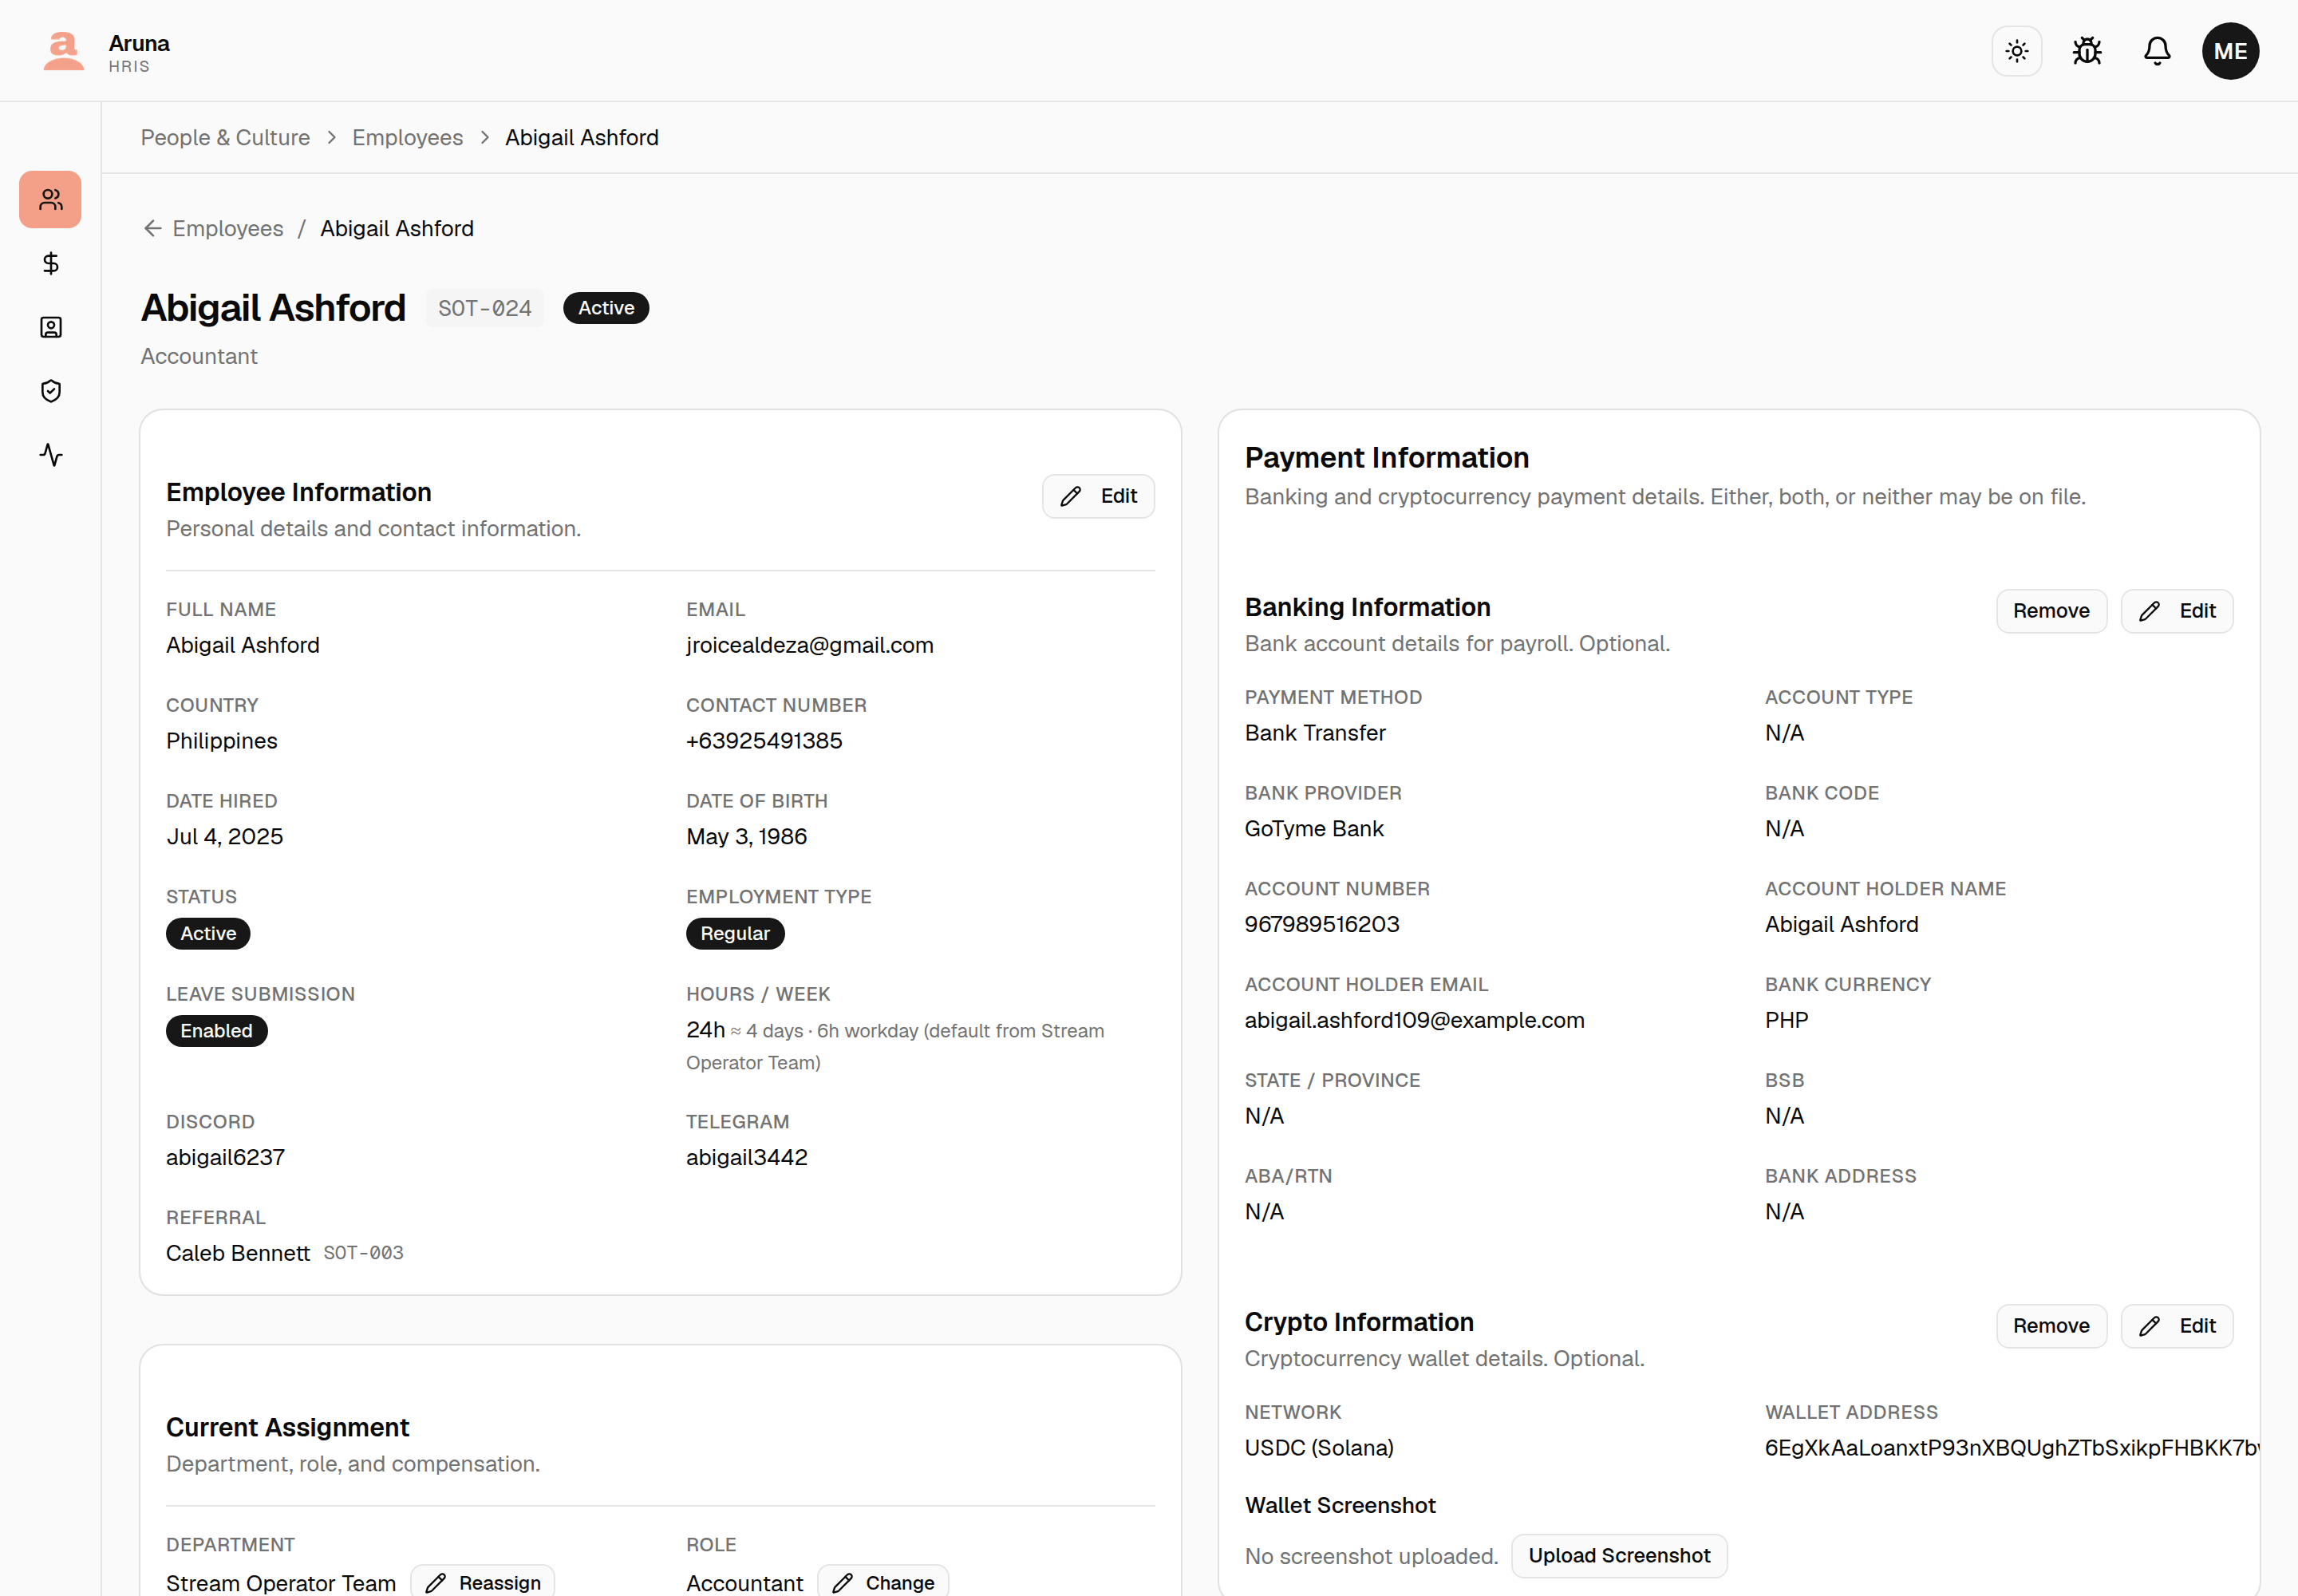Click the Aruna HRIS logo

coord(106,52)
